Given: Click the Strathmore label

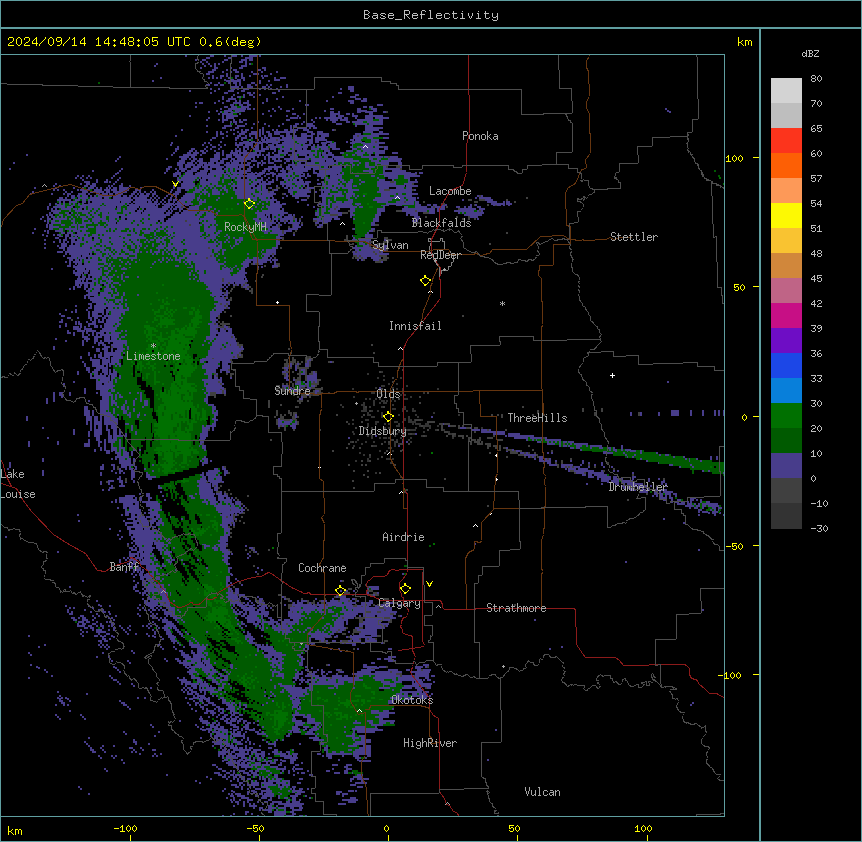Looking at the screenshot, I should (x=516, y=608).
